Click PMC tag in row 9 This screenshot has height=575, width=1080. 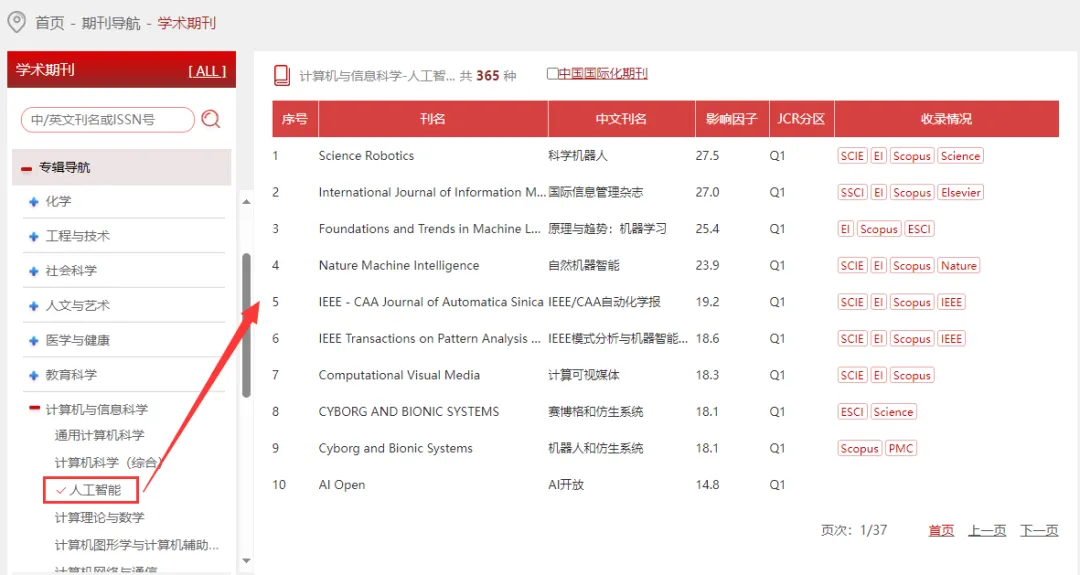click(901, 448)
